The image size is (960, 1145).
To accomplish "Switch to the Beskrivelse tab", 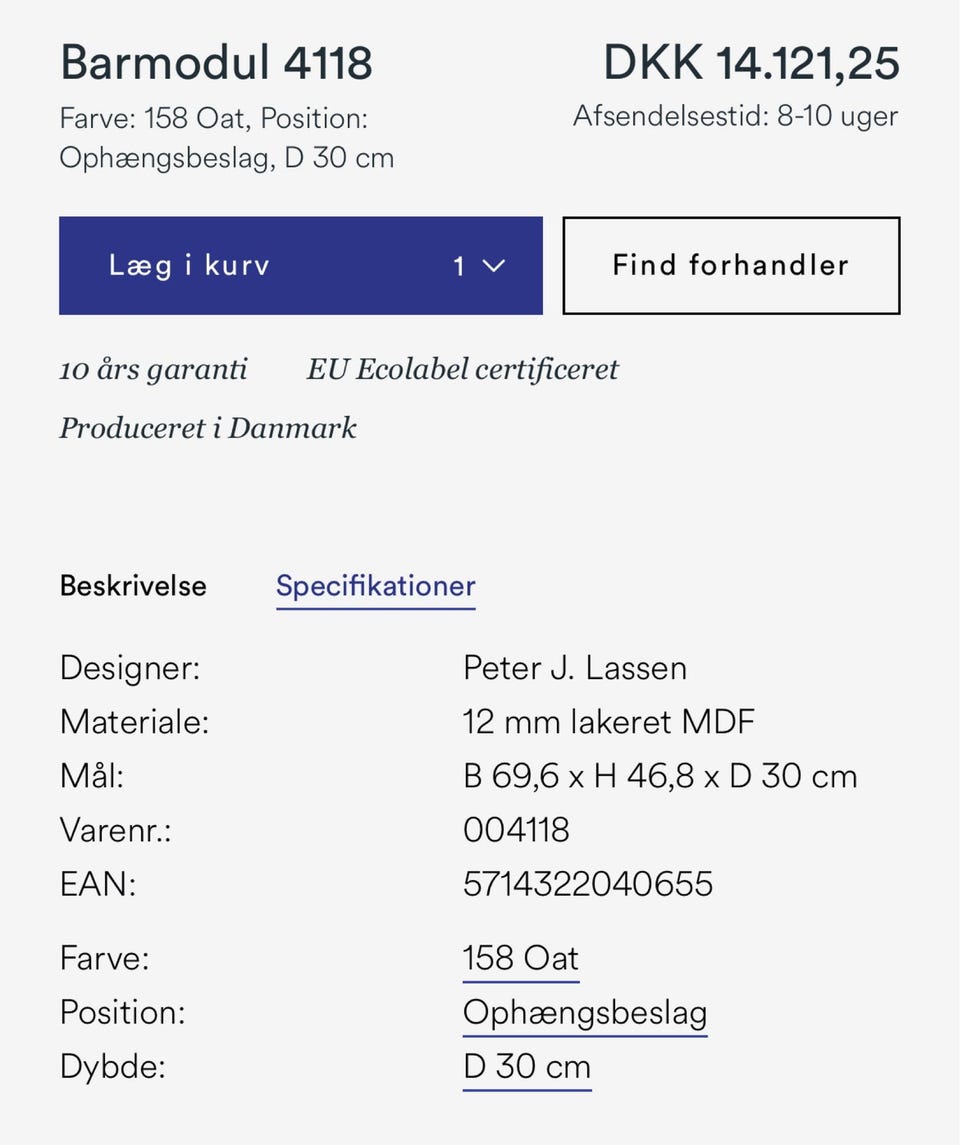I will pyautogui.click(x=133, y=585).
